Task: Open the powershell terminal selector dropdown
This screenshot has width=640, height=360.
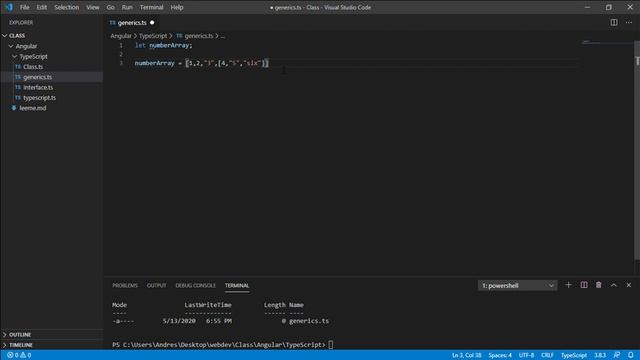Action: coord(517,285)
